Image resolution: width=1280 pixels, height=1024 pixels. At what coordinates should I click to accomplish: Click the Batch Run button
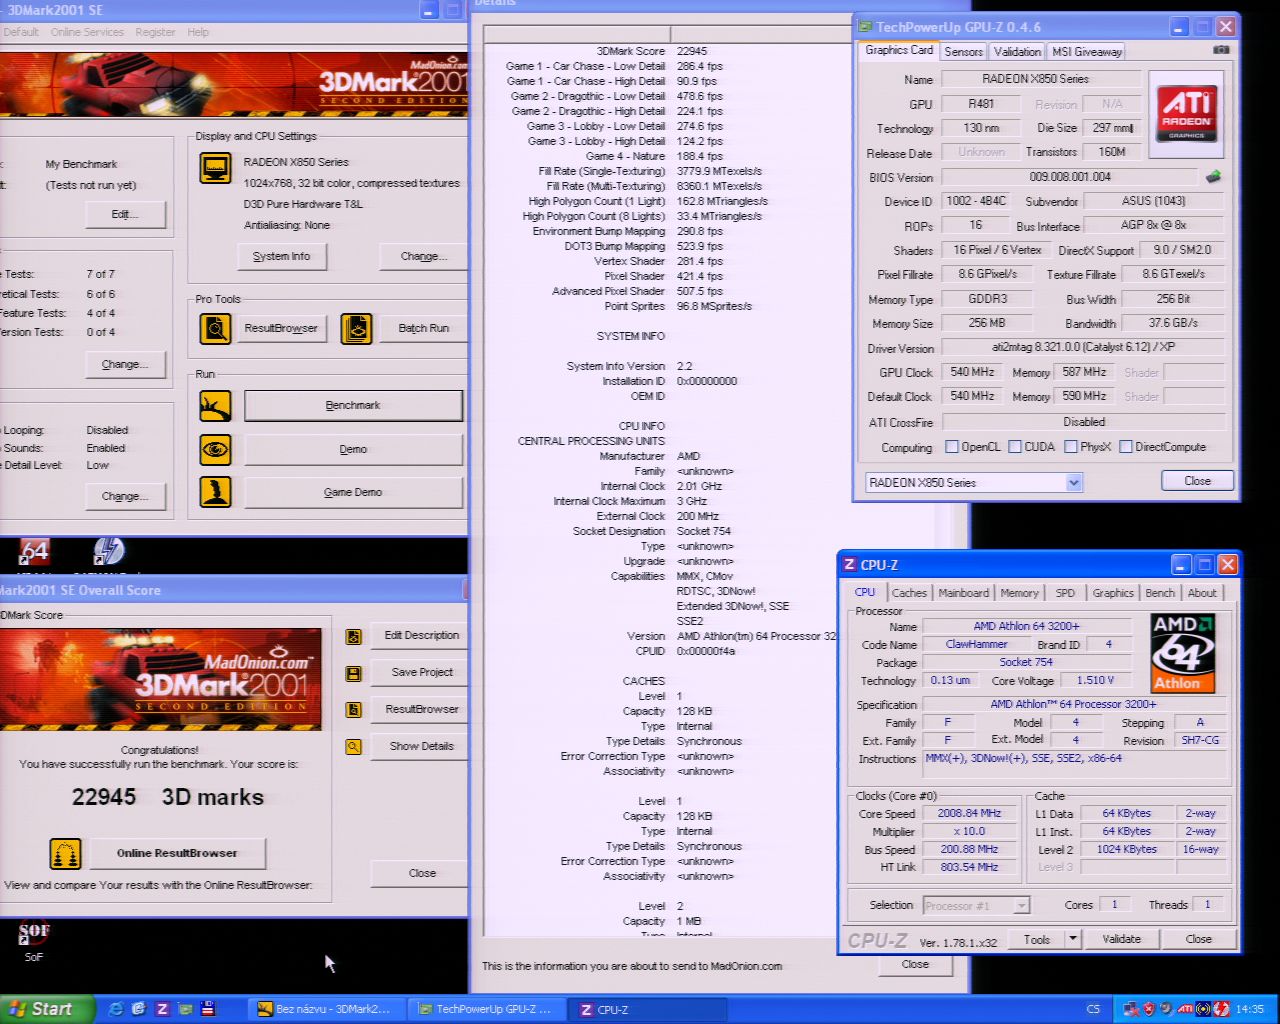tap(423, 328)
